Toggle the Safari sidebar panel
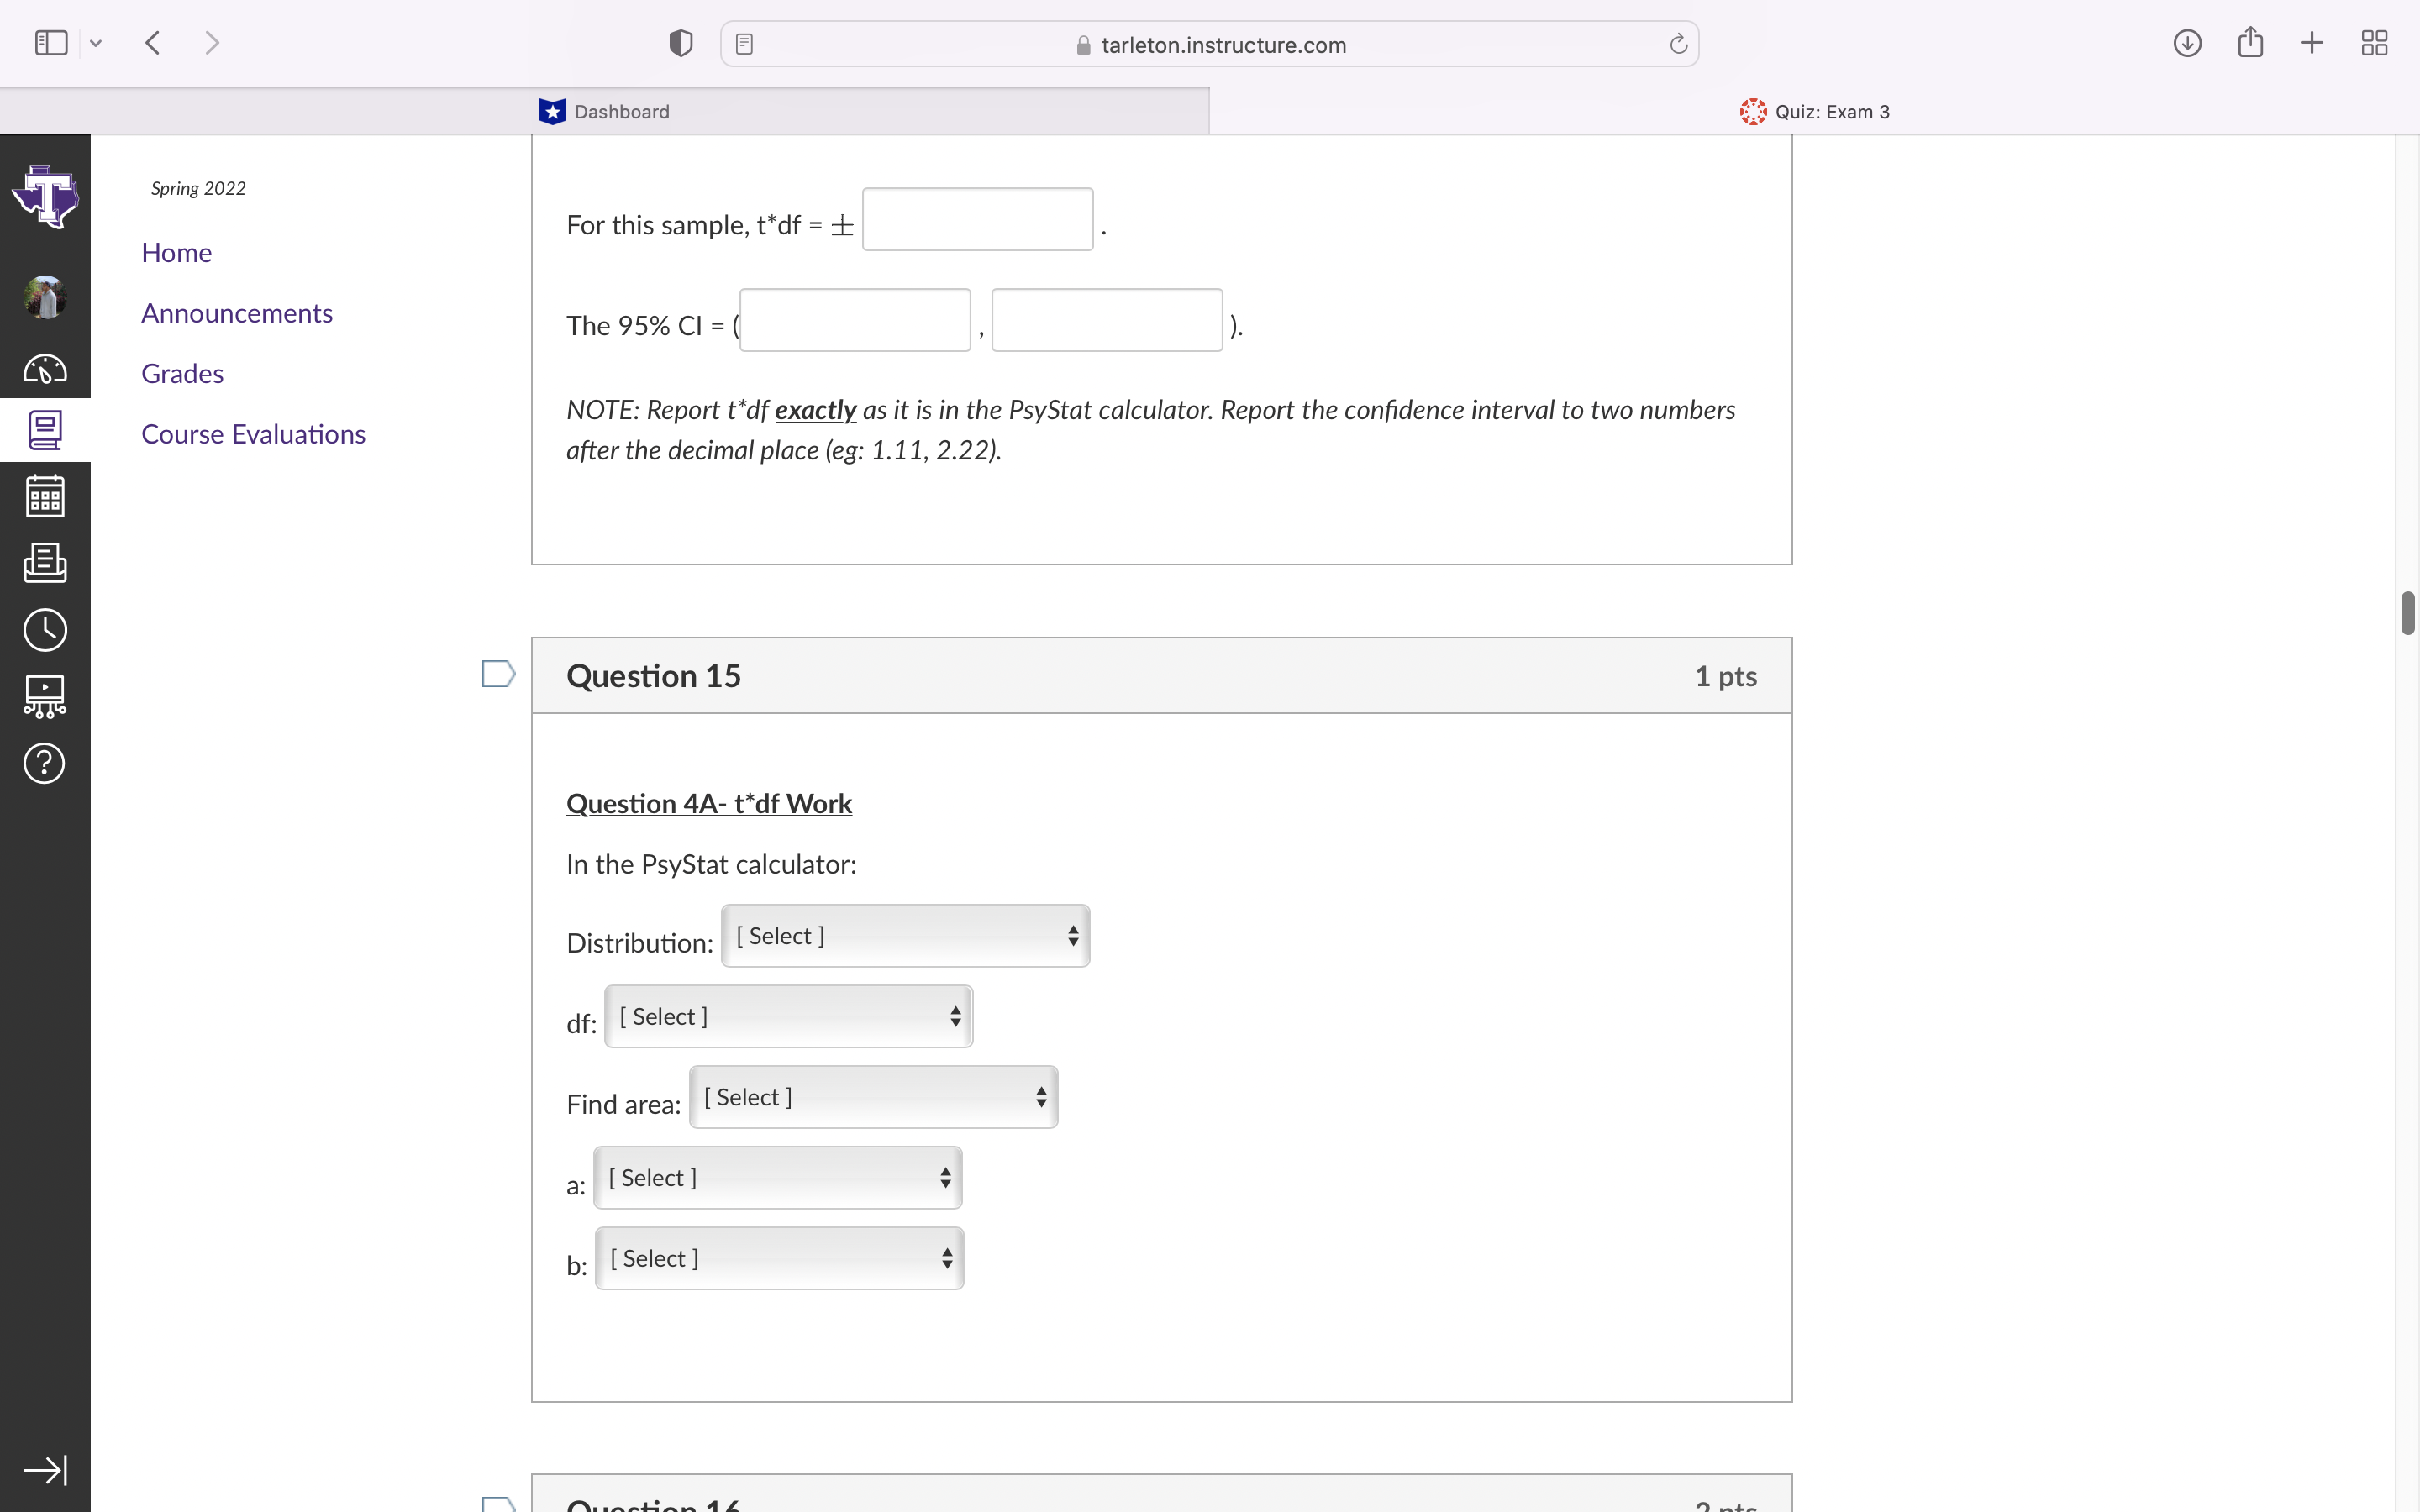The width and height of the screenshot is (2420, 1512). (50, 42)
